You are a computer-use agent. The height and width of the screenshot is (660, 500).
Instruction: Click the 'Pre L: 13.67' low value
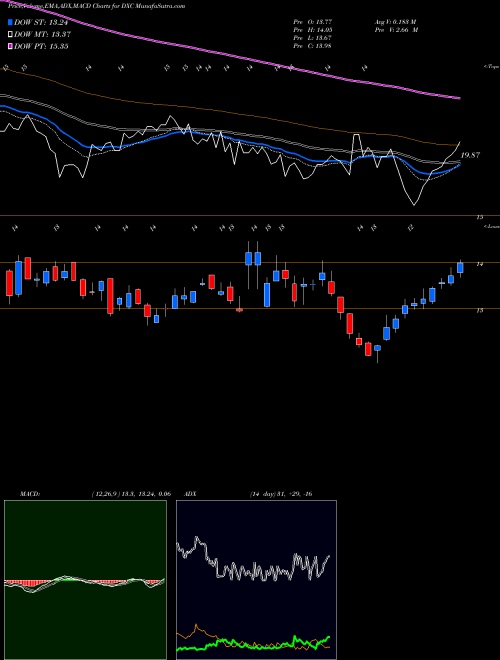coord(313,38)
